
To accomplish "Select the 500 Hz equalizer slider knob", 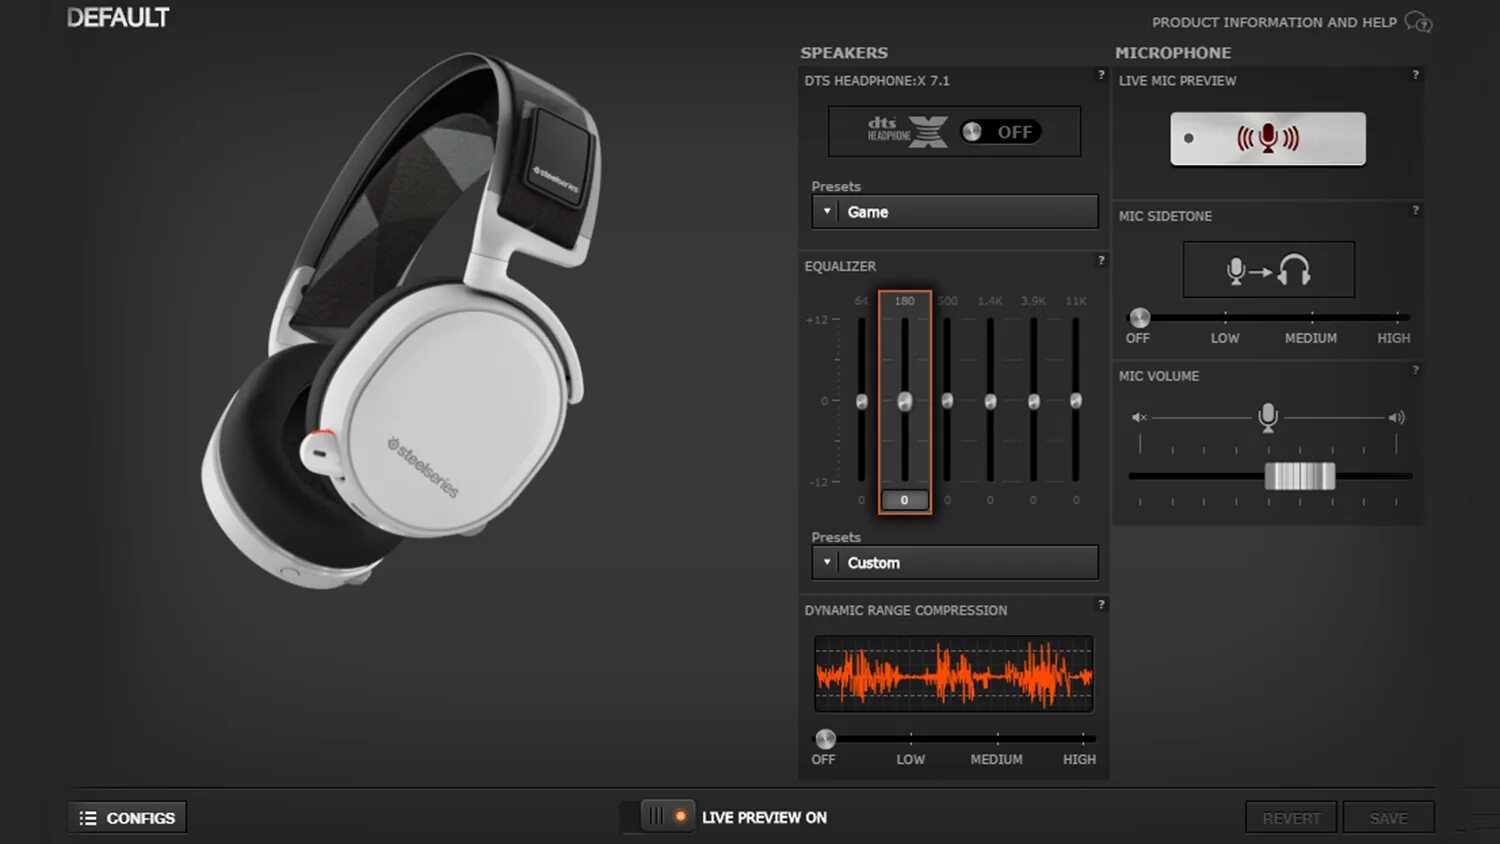I will 947,401.
